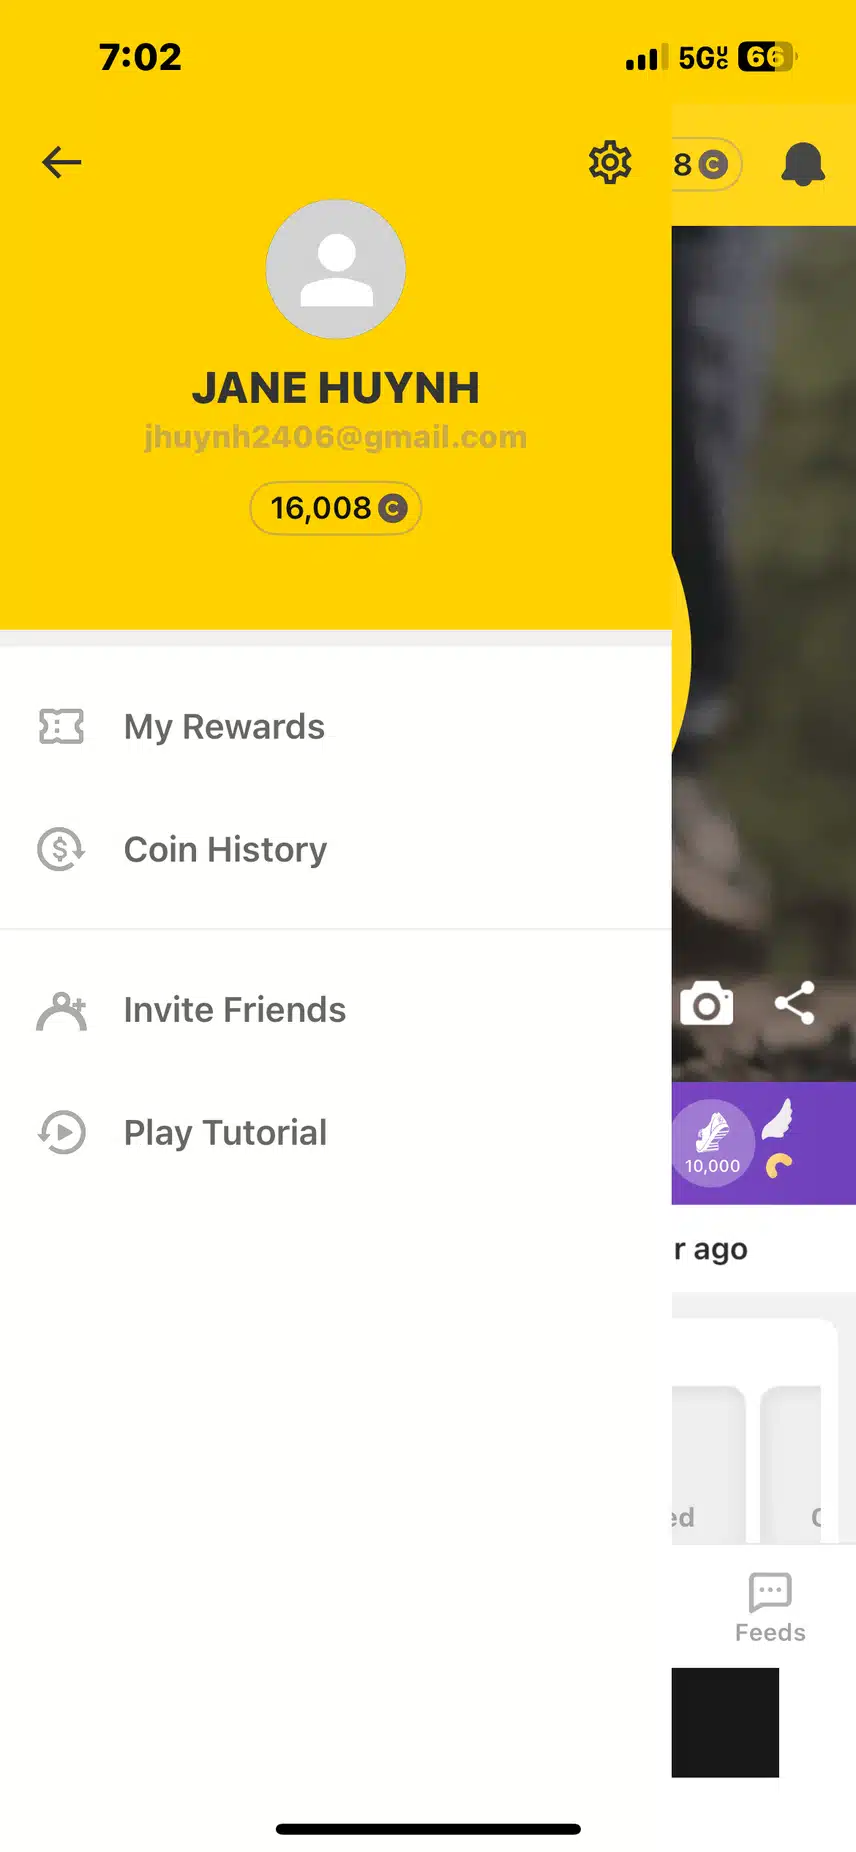Tap the My Rewards ticket icon

click(61, 727)
